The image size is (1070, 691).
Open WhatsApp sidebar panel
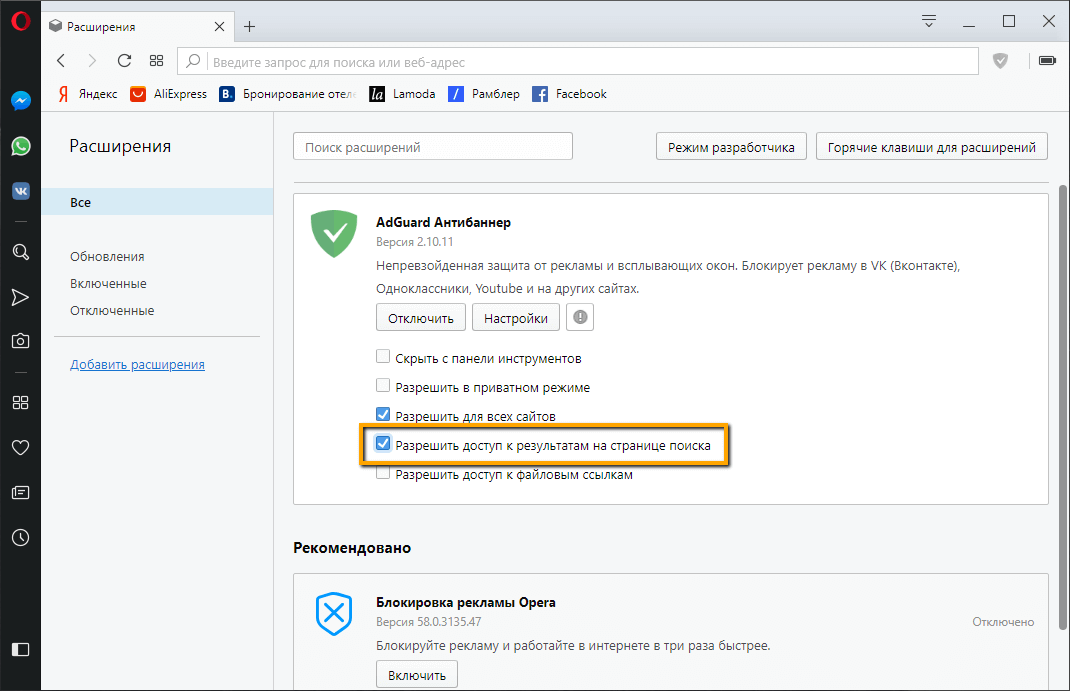pos(20,146)
